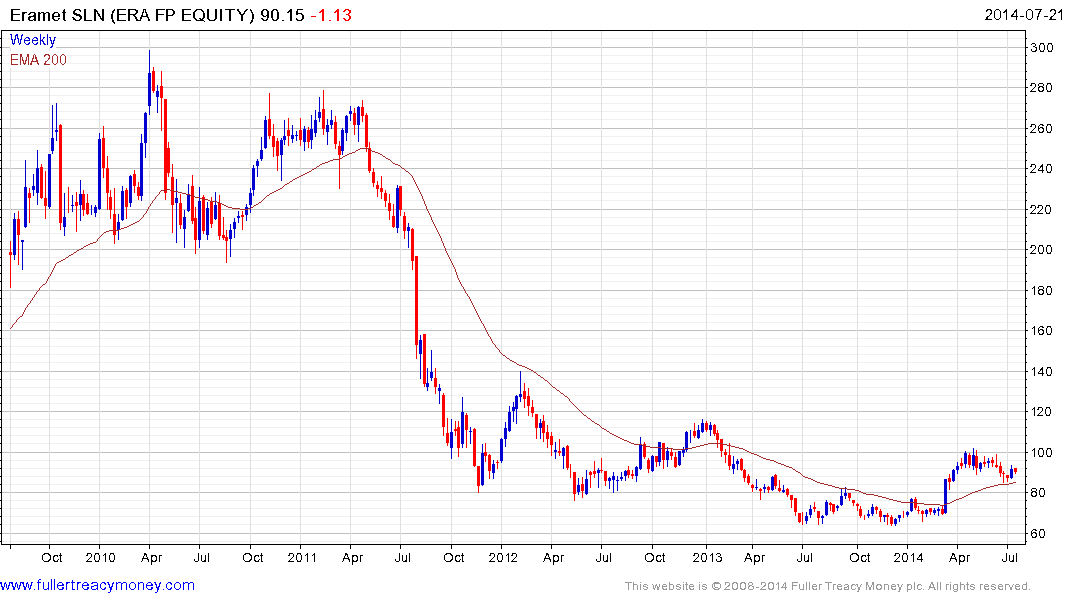The image size is (1075, 600).
Task: Click the red change value "-1.13"
Action: point(331,15)
